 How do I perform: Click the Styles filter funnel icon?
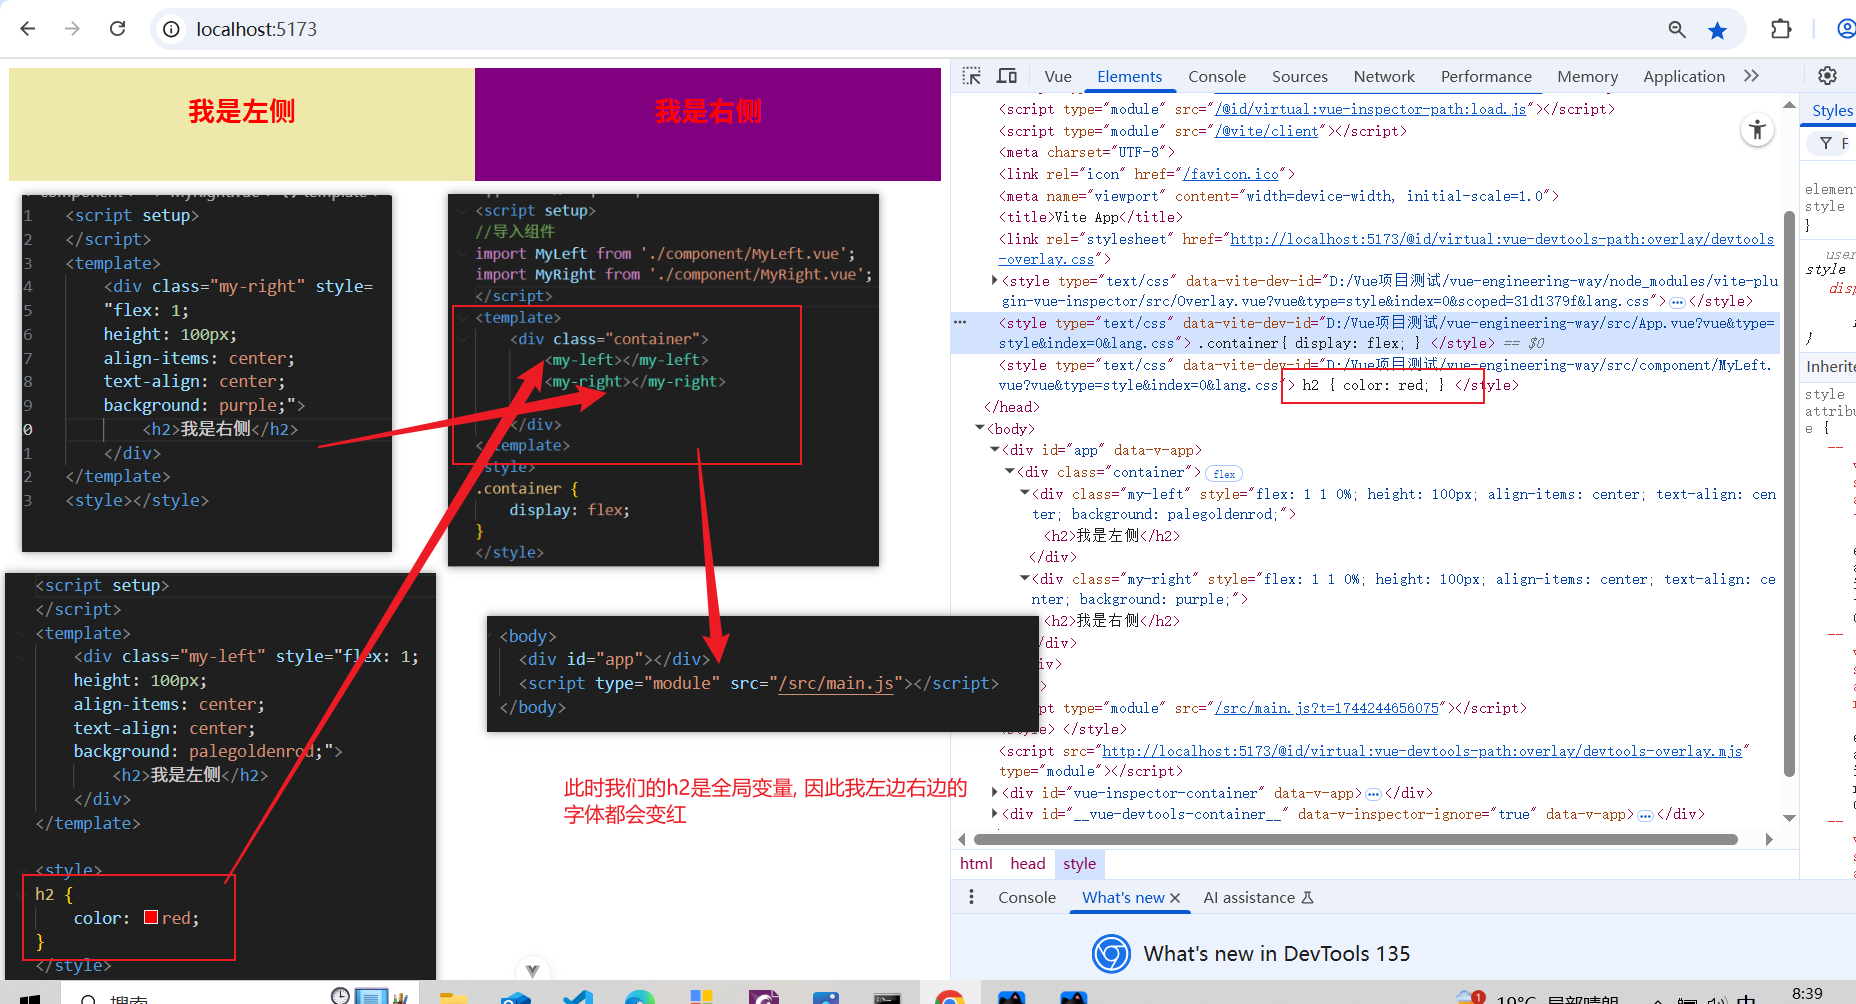(x=1826, y=144)
